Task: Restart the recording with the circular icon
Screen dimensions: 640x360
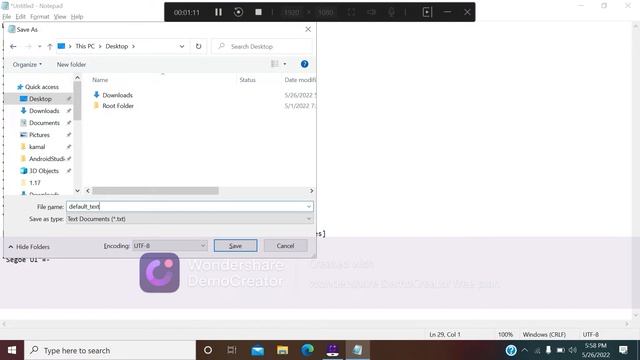Action: [x=238, y=12]
